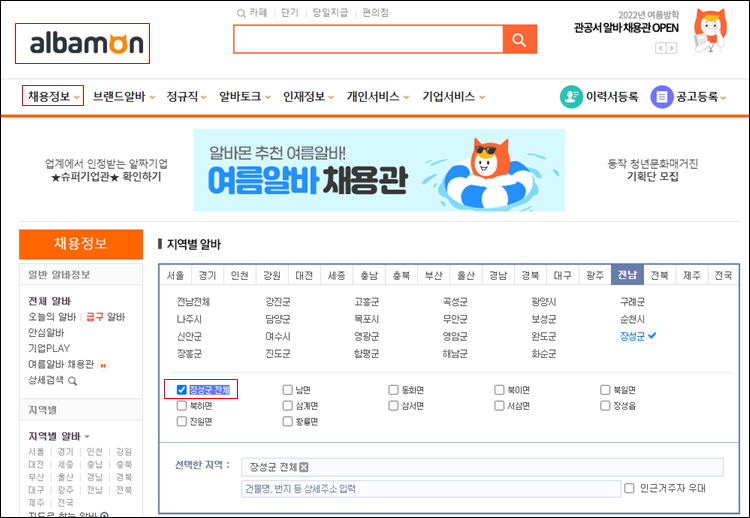Screen dimensions: 750x518
Task: Select 전남전체 district link
Action: pos(193,302)
